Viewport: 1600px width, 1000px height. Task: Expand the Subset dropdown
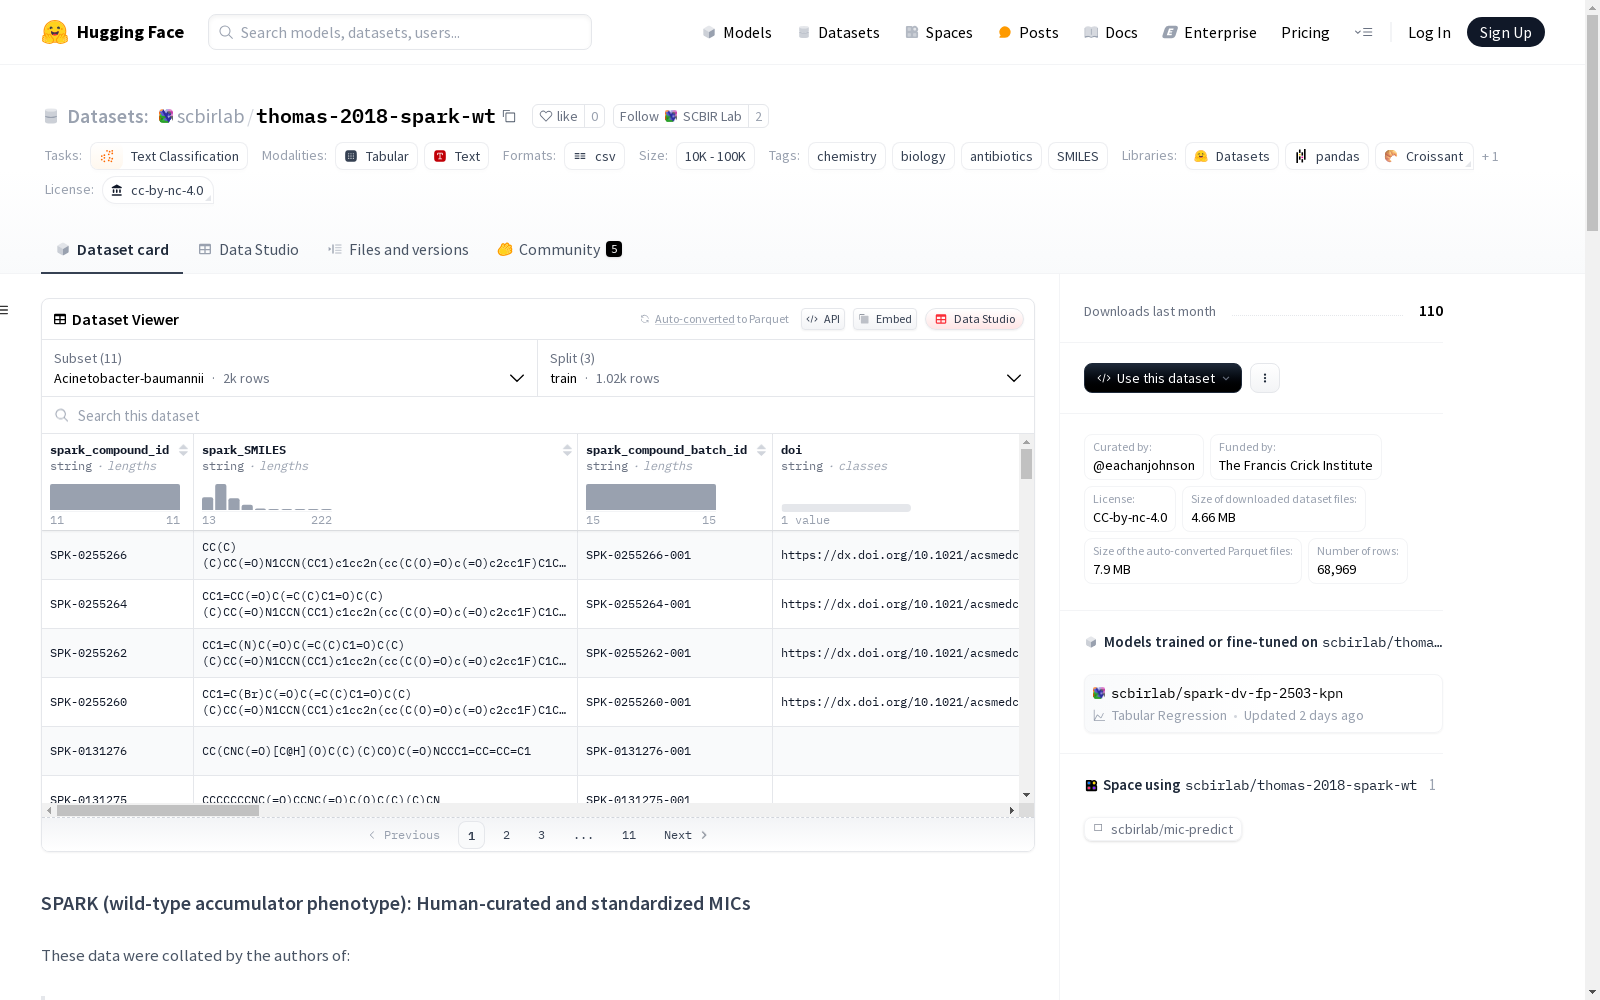(289, 368)
